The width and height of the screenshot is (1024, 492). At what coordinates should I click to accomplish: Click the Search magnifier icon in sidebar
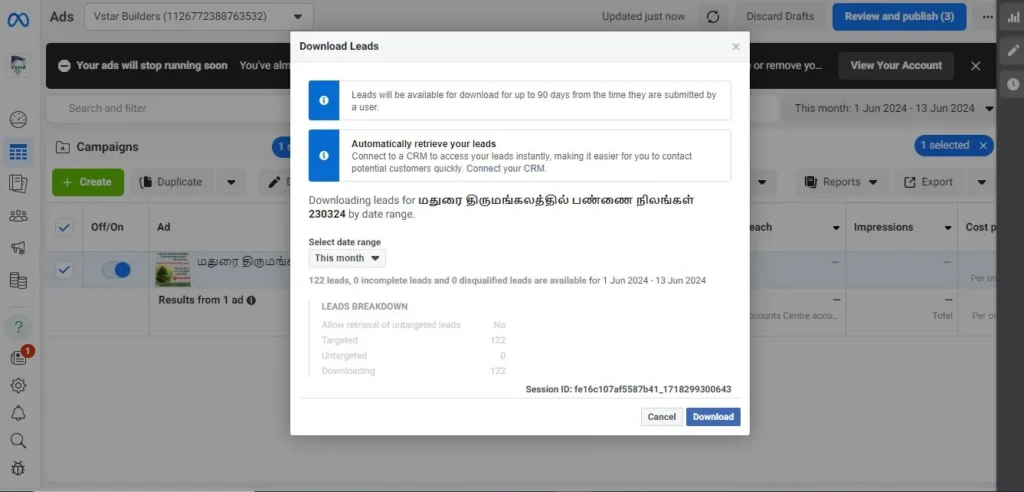(x=18, y=440)
